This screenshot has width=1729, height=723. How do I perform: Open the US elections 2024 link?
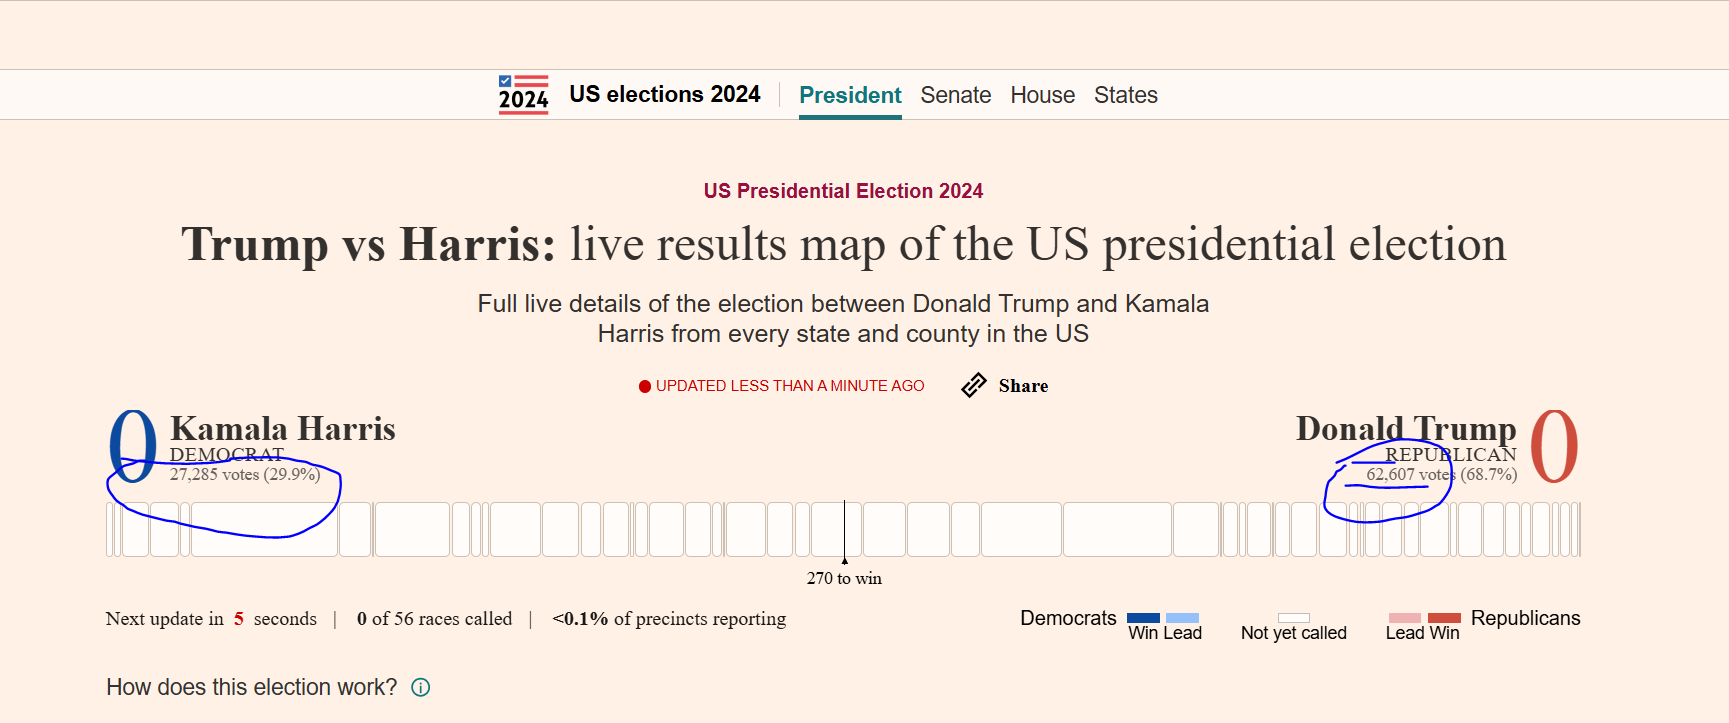(664, 94)
